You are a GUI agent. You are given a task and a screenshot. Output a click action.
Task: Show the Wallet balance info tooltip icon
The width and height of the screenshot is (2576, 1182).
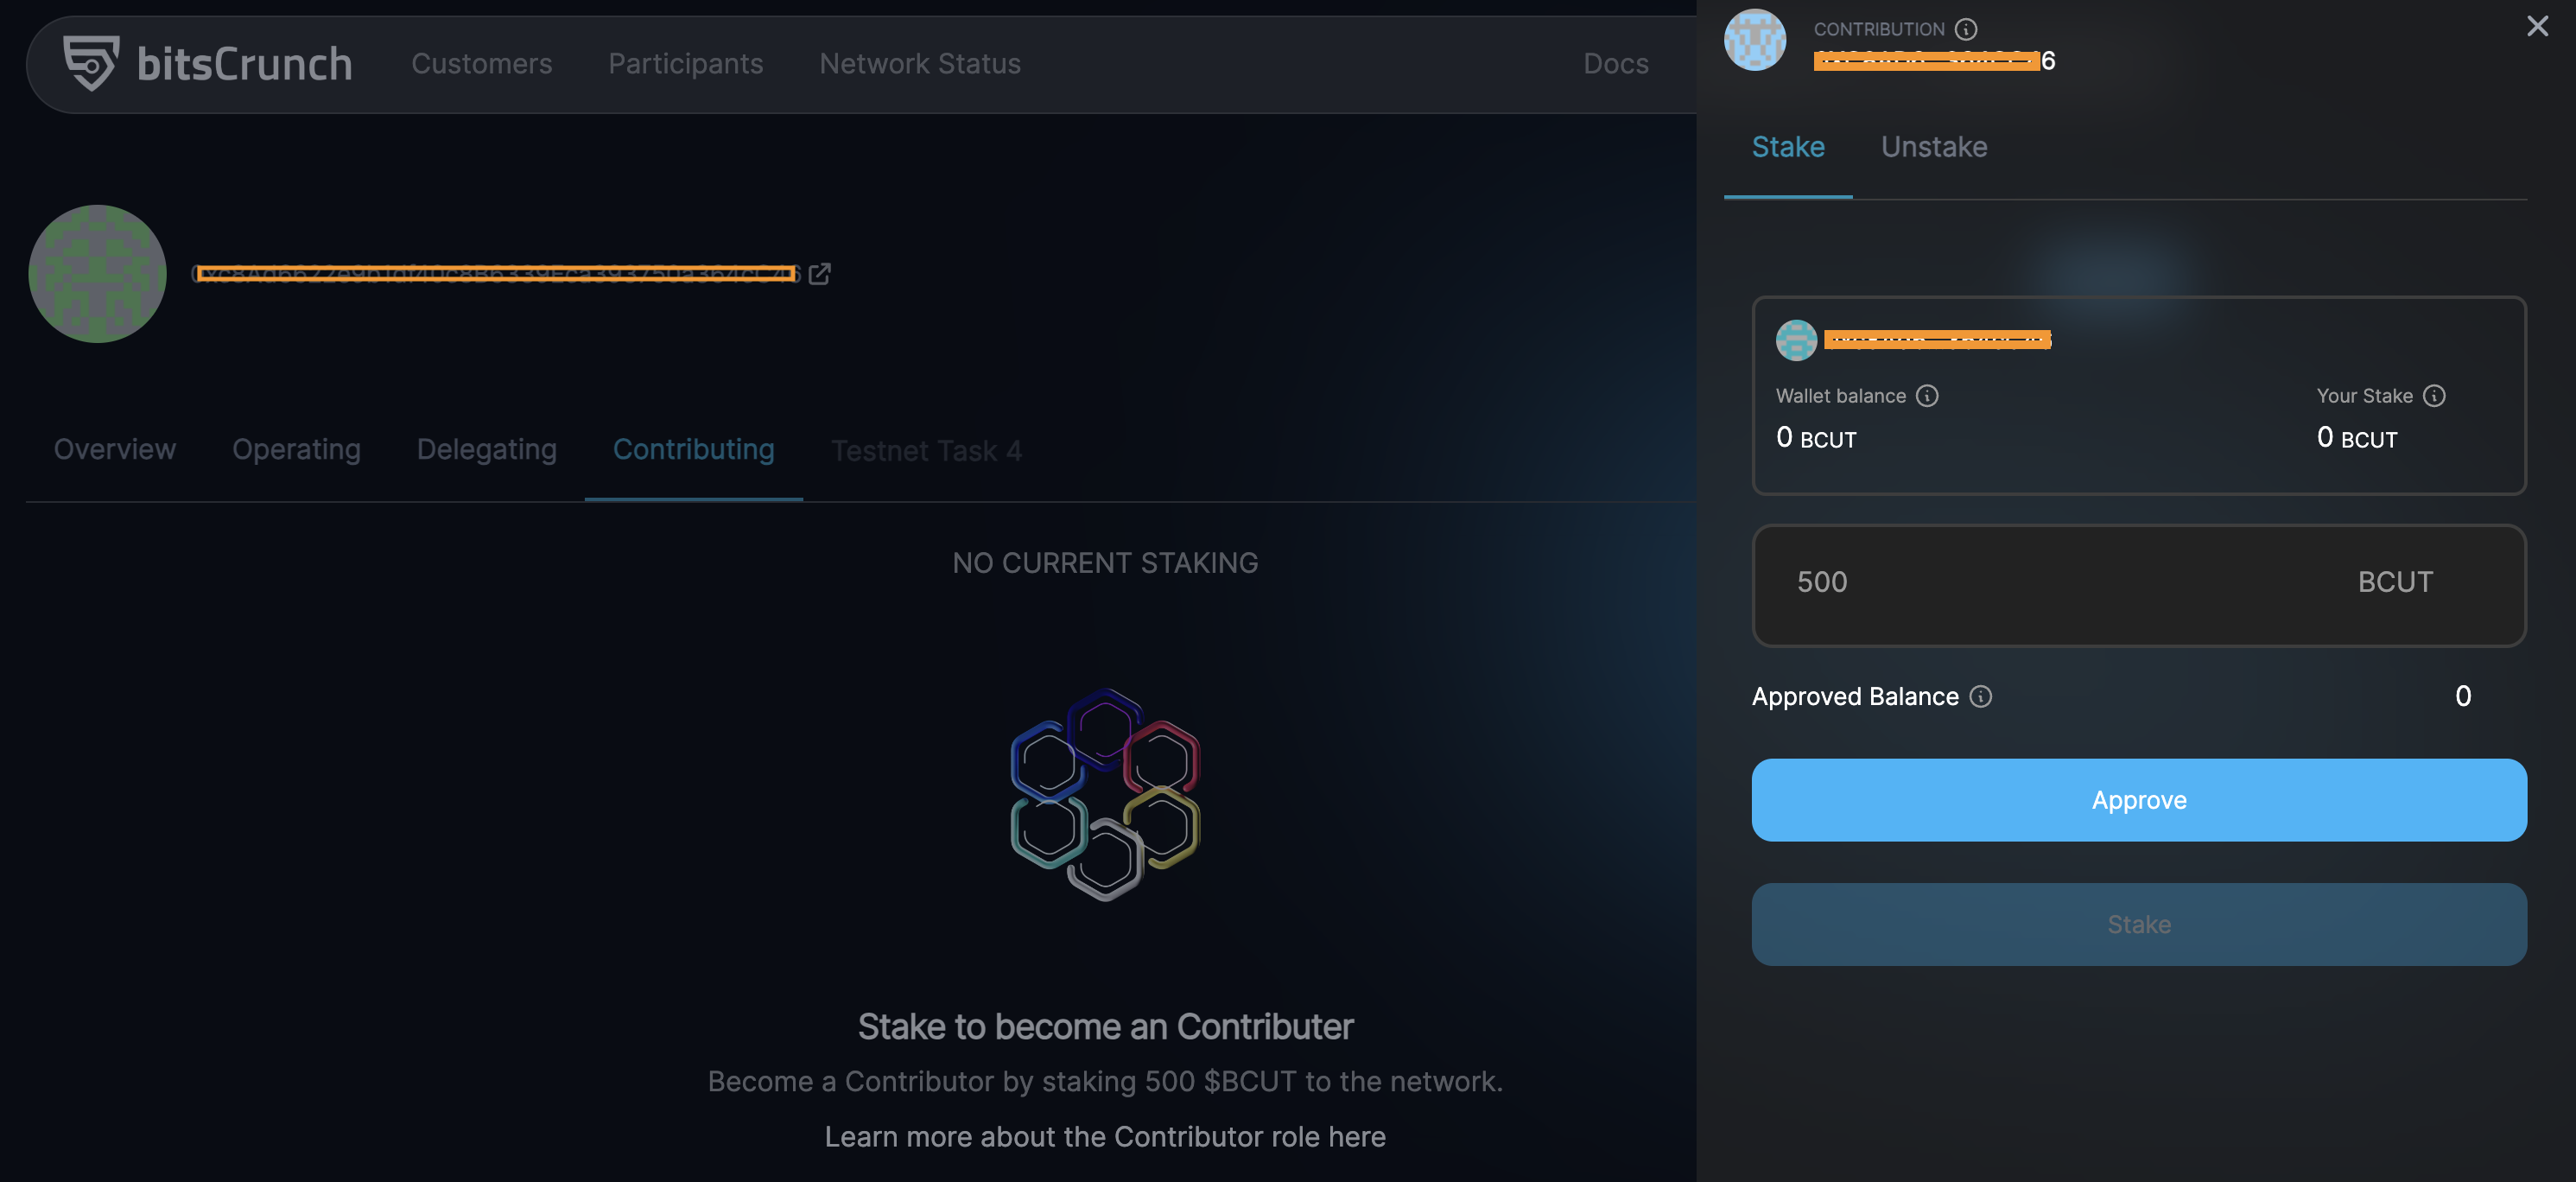(1927, 396)
